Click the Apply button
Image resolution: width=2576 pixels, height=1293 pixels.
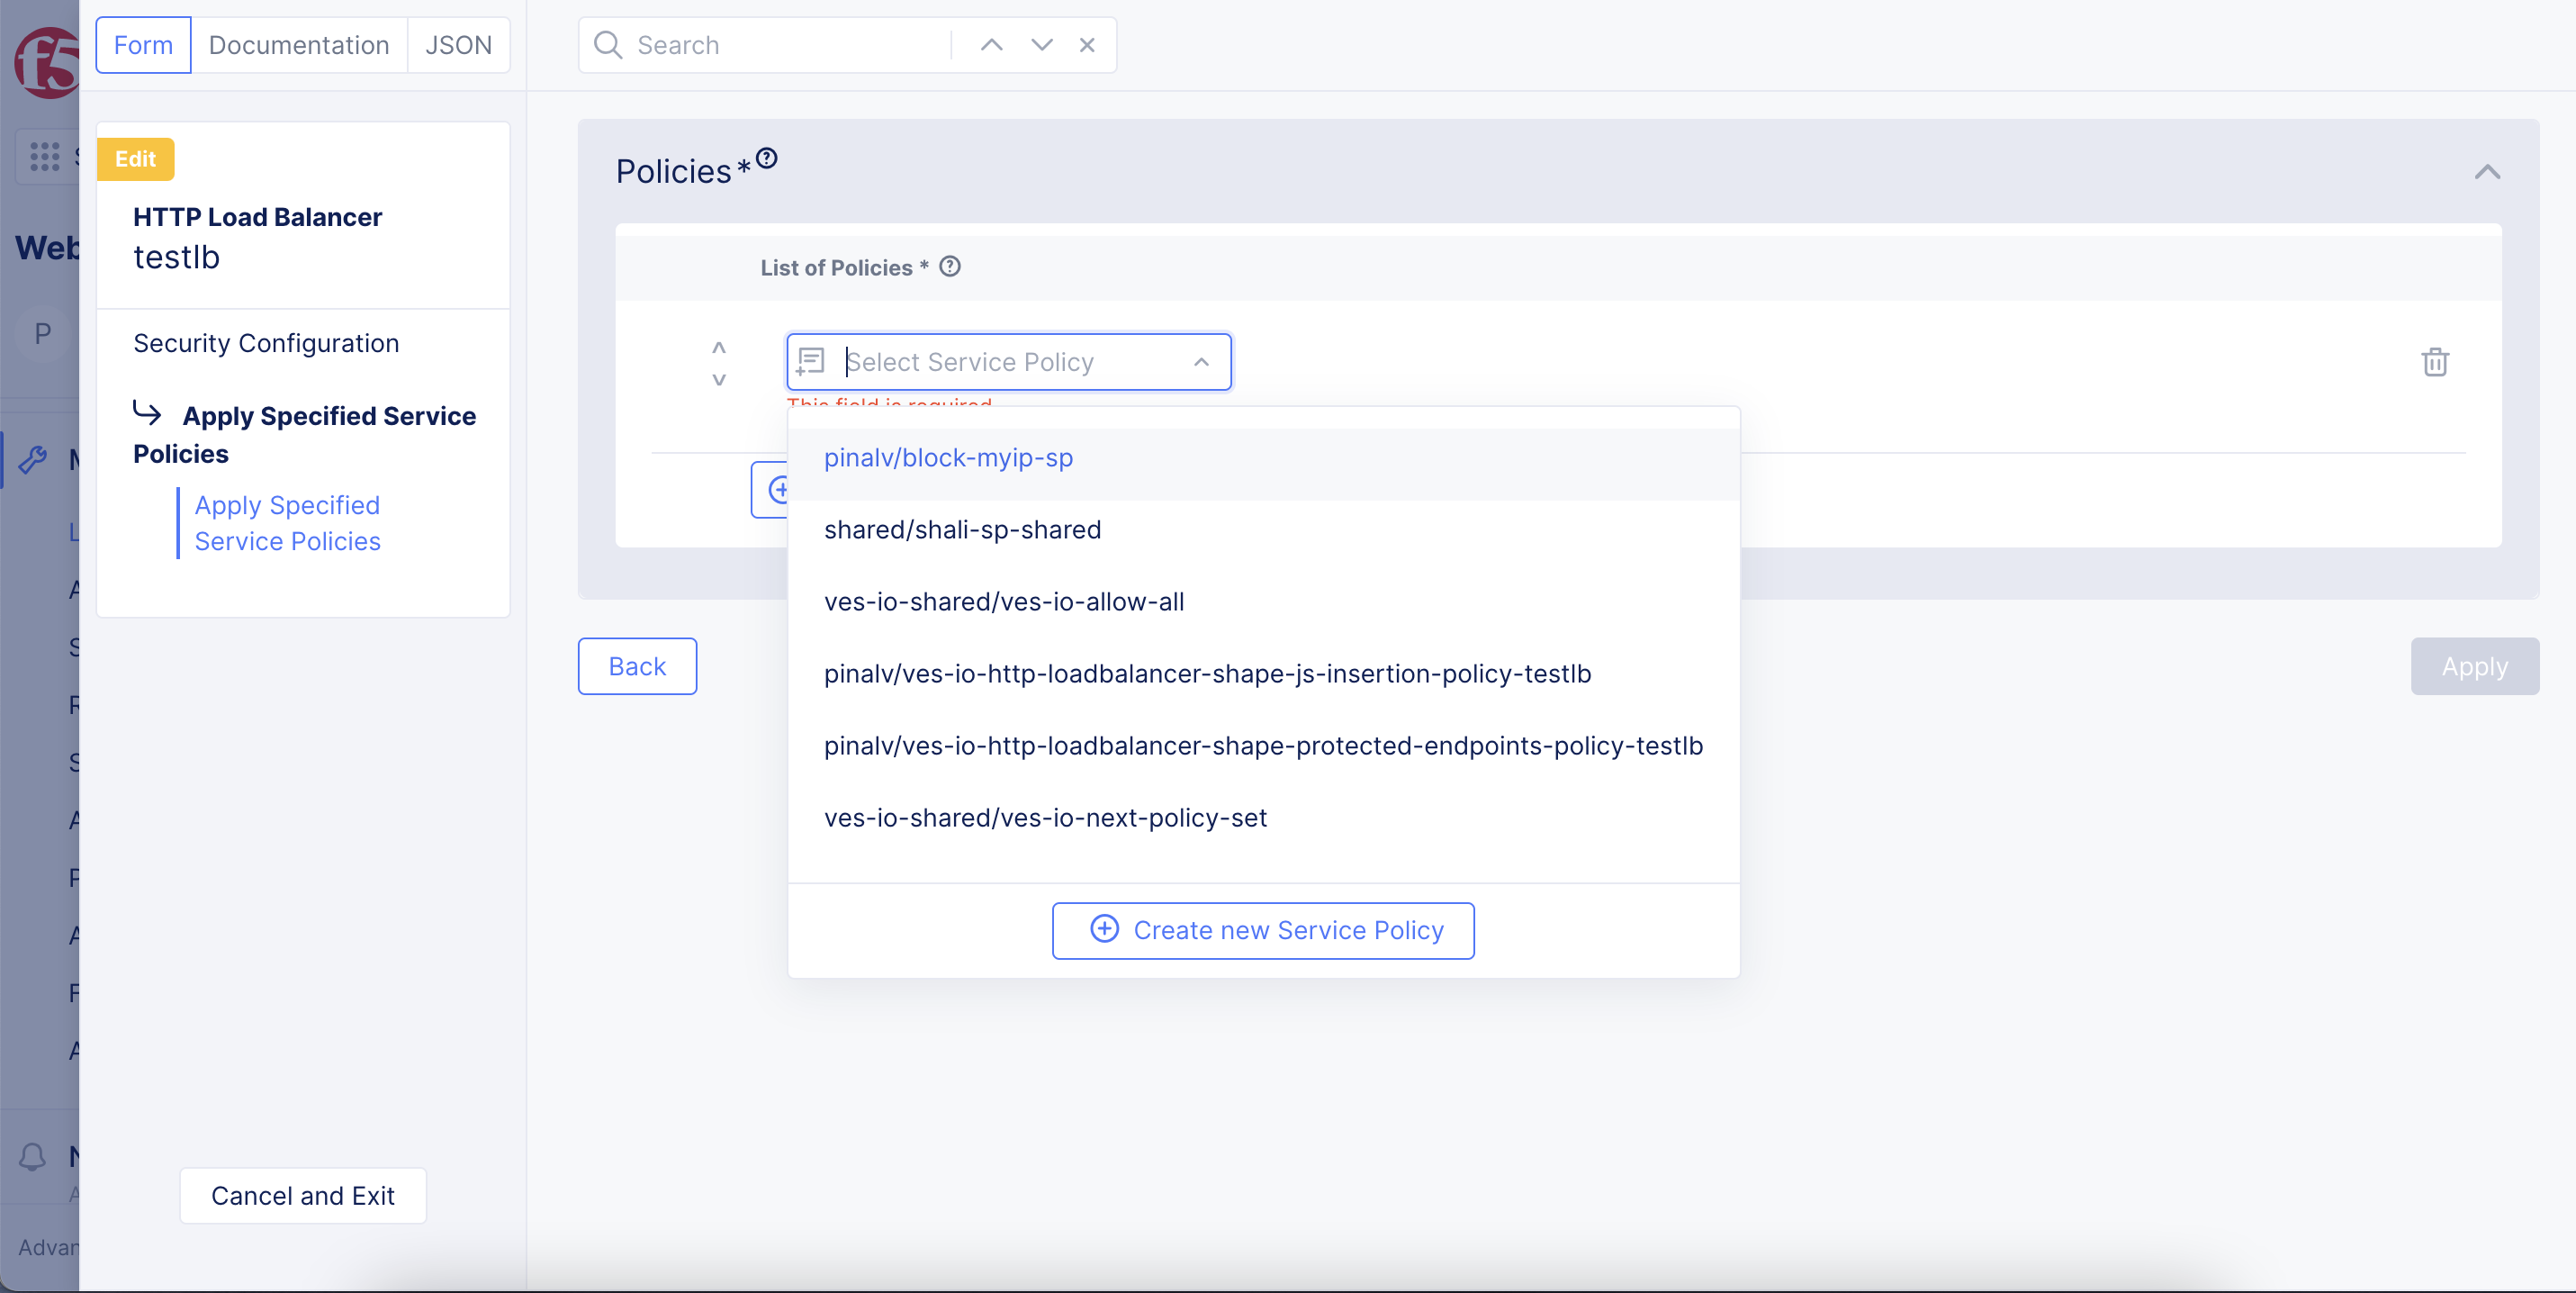click(2474, 665)
